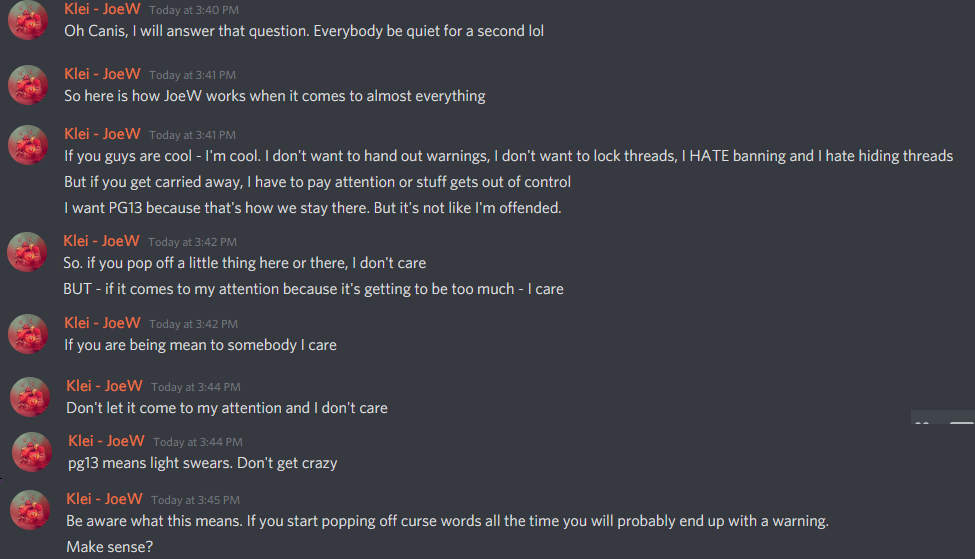
Task: Open profile picture beside "If you guys are cool" message
Action: pyautogui.click(x=28, y=145)
